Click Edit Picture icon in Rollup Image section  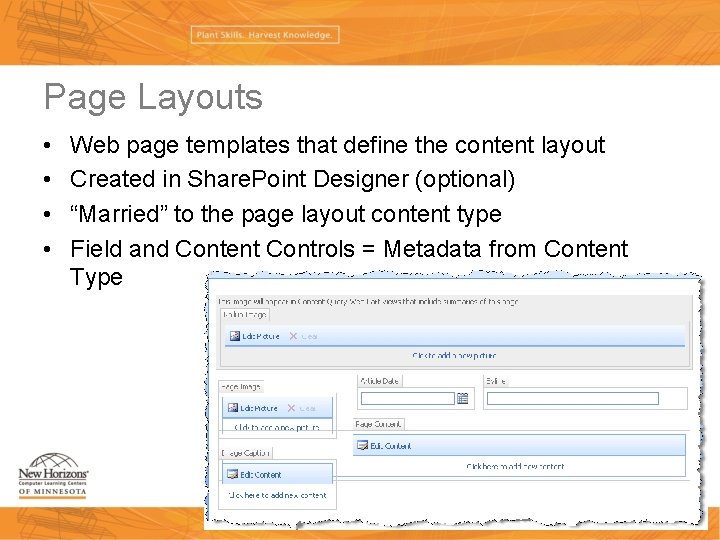coord(235,336)
